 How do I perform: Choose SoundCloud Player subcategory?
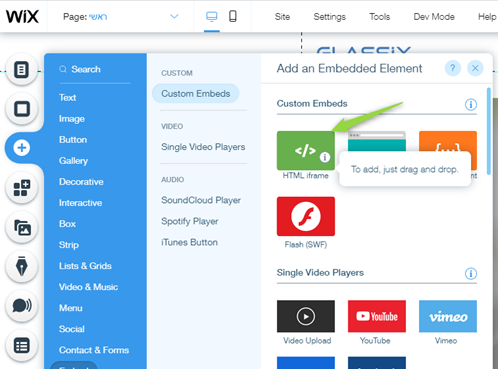201,200
